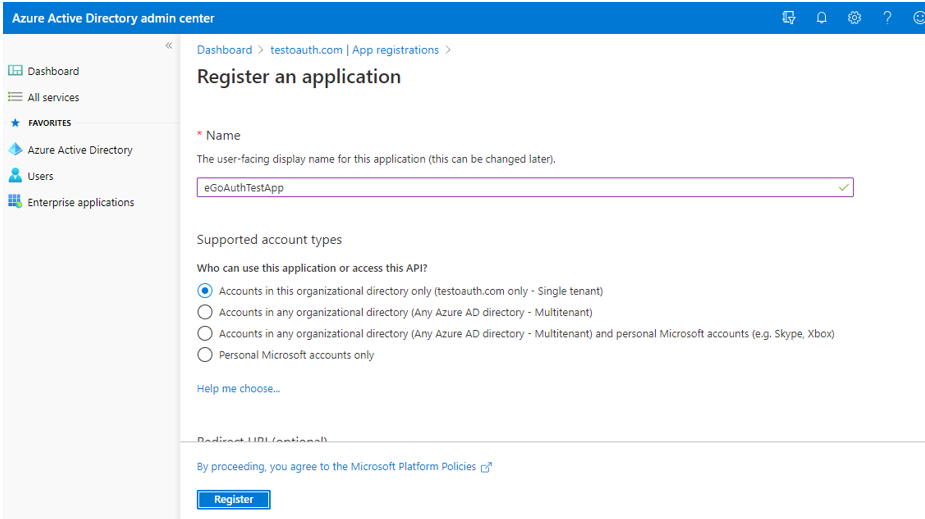This screenshot has width=925, height=519.
Task: Open the help question mark icon
Action: pos(887,18)
